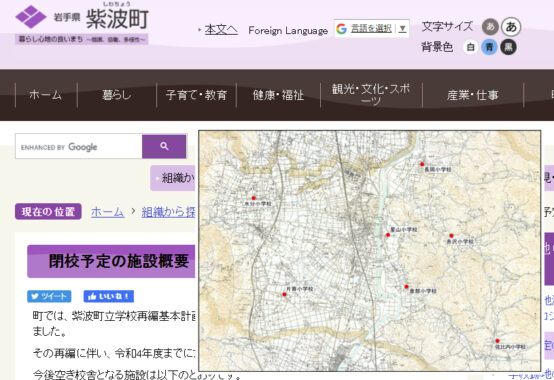Set background color to 青 (blue)
Screen dimensions: 554x380
[489, 47]
